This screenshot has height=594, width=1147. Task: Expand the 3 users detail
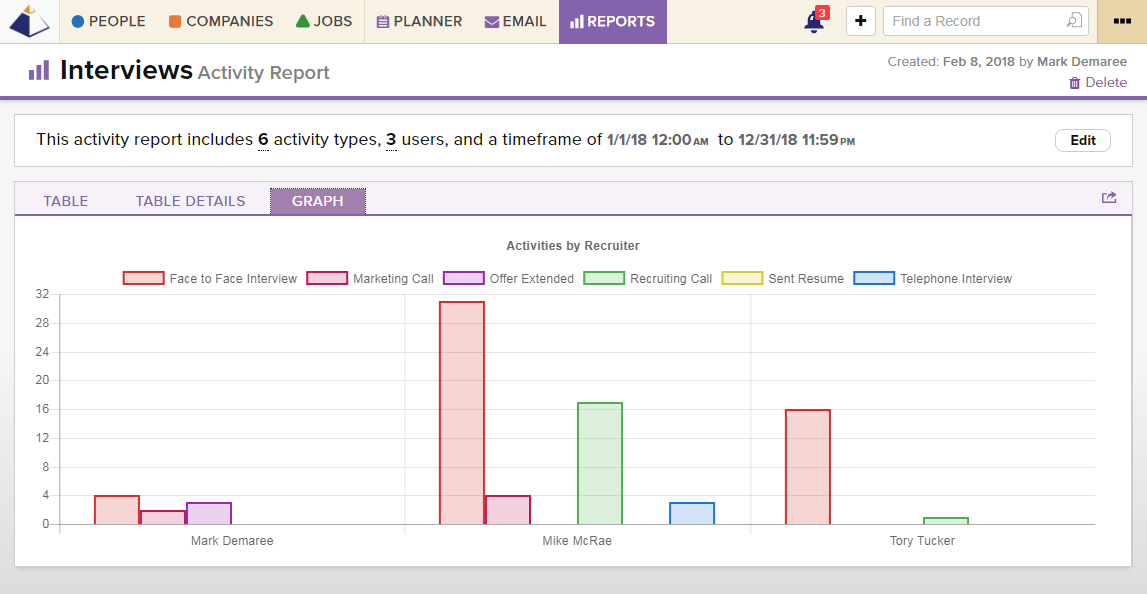pyautogui.click(x=391, y=140)
